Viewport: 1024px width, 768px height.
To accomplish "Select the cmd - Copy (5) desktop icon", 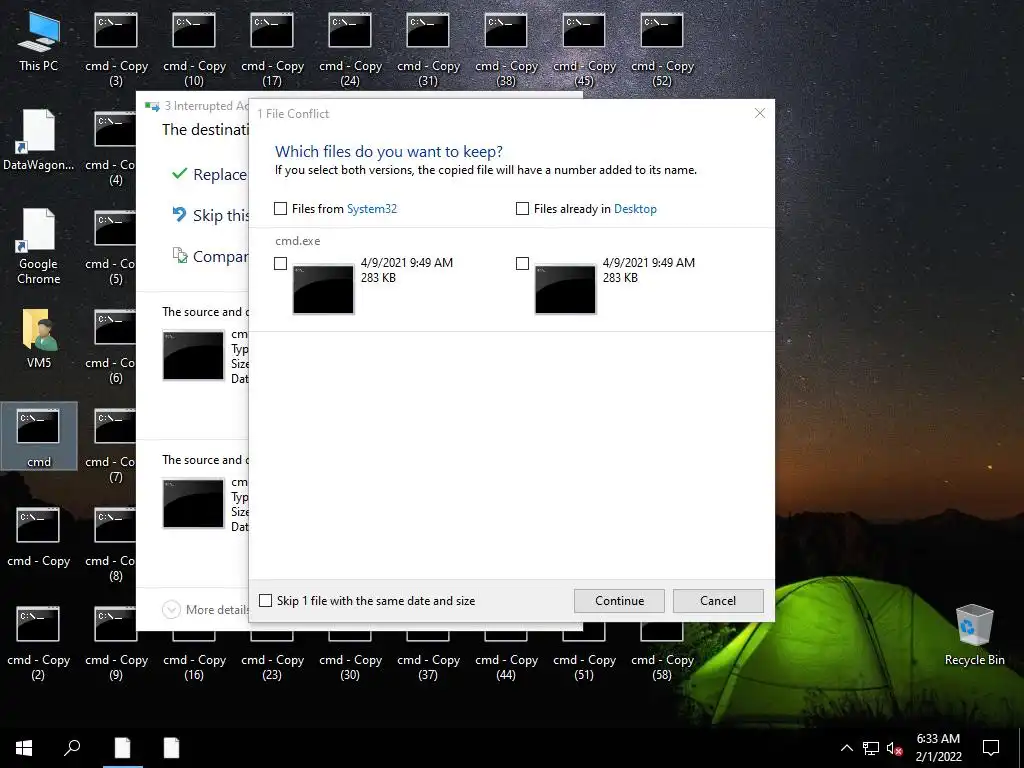I will [x=111, y=248].
